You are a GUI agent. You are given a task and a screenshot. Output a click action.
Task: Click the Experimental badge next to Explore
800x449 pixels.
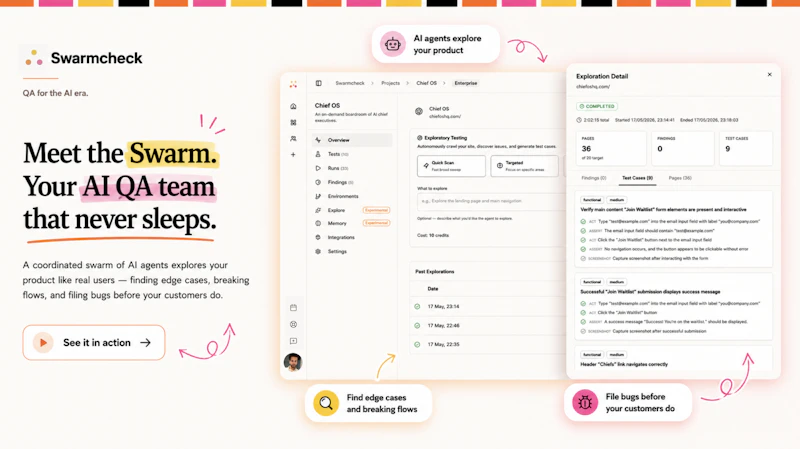pyautogui.click(x=377, y=210)
